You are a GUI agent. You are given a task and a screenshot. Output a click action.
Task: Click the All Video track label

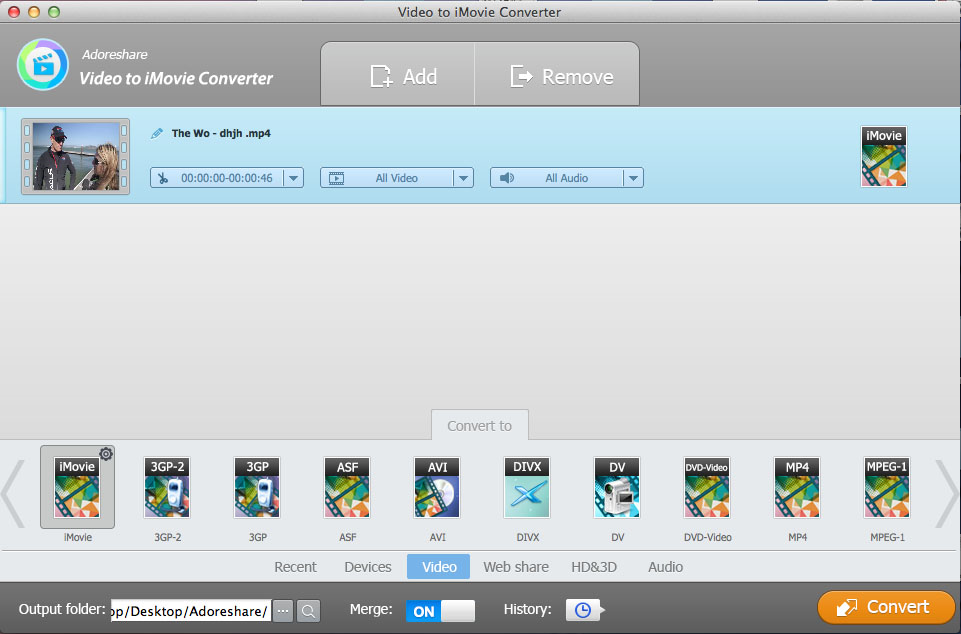pyautogui.click(x=397, y=178)
